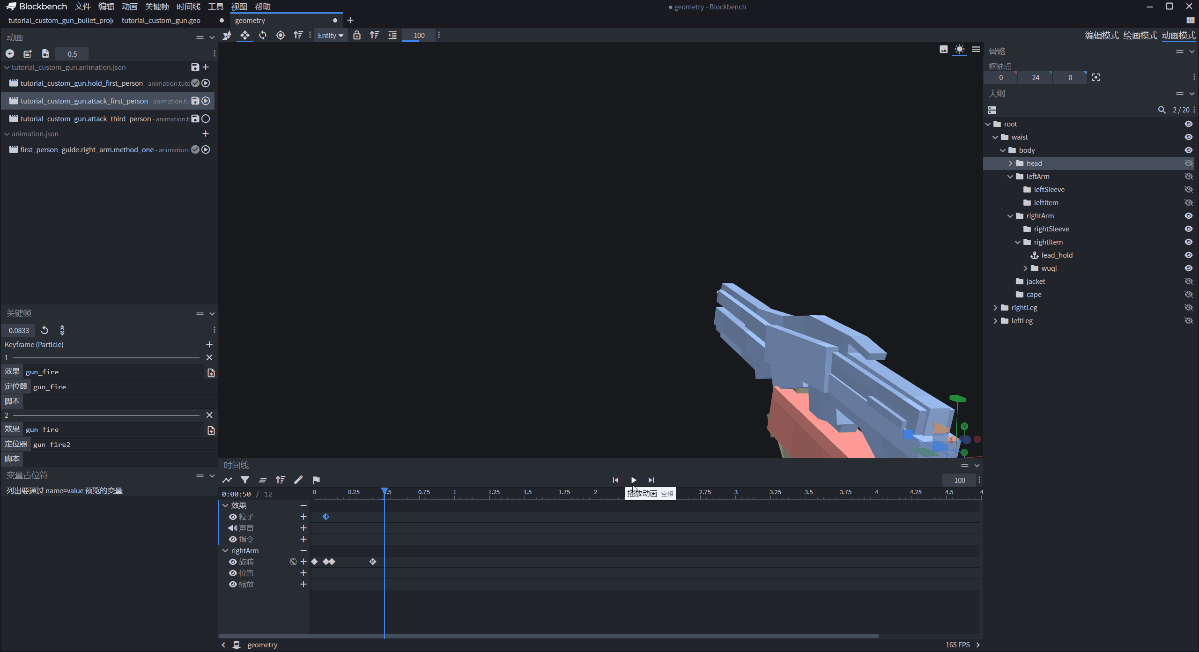Click the add animation plus-circle icon
Image resolution: width=1199 pixels, height=652 pixels.
click(x=10, y=53)
